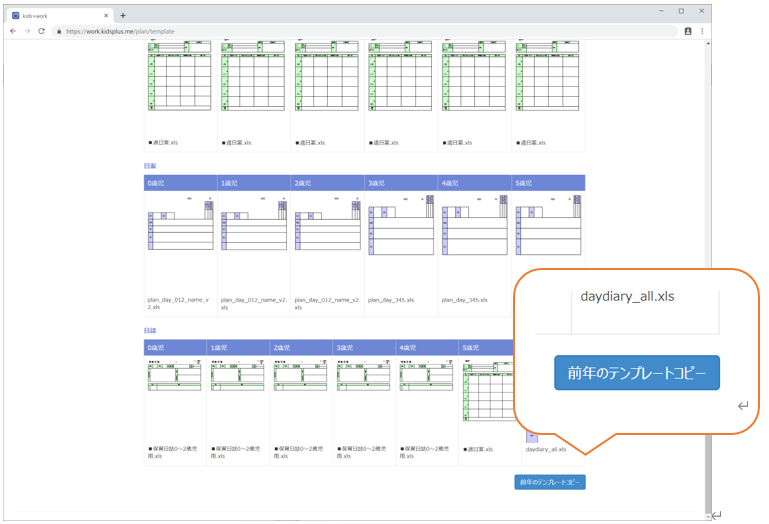Viewport: 769px width, 524px height.
Task: Open the 2歳児 template thumbnail under 日誌
Action: pyautogui.click(x=300, y=375)
